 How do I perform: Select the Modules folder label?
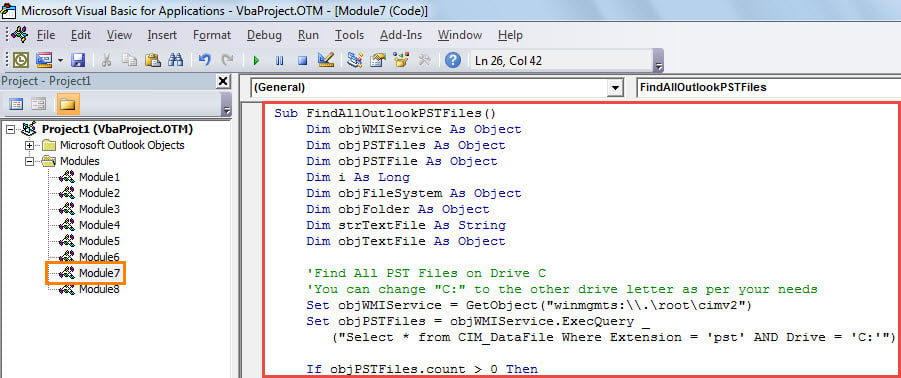tap(80, 161)
